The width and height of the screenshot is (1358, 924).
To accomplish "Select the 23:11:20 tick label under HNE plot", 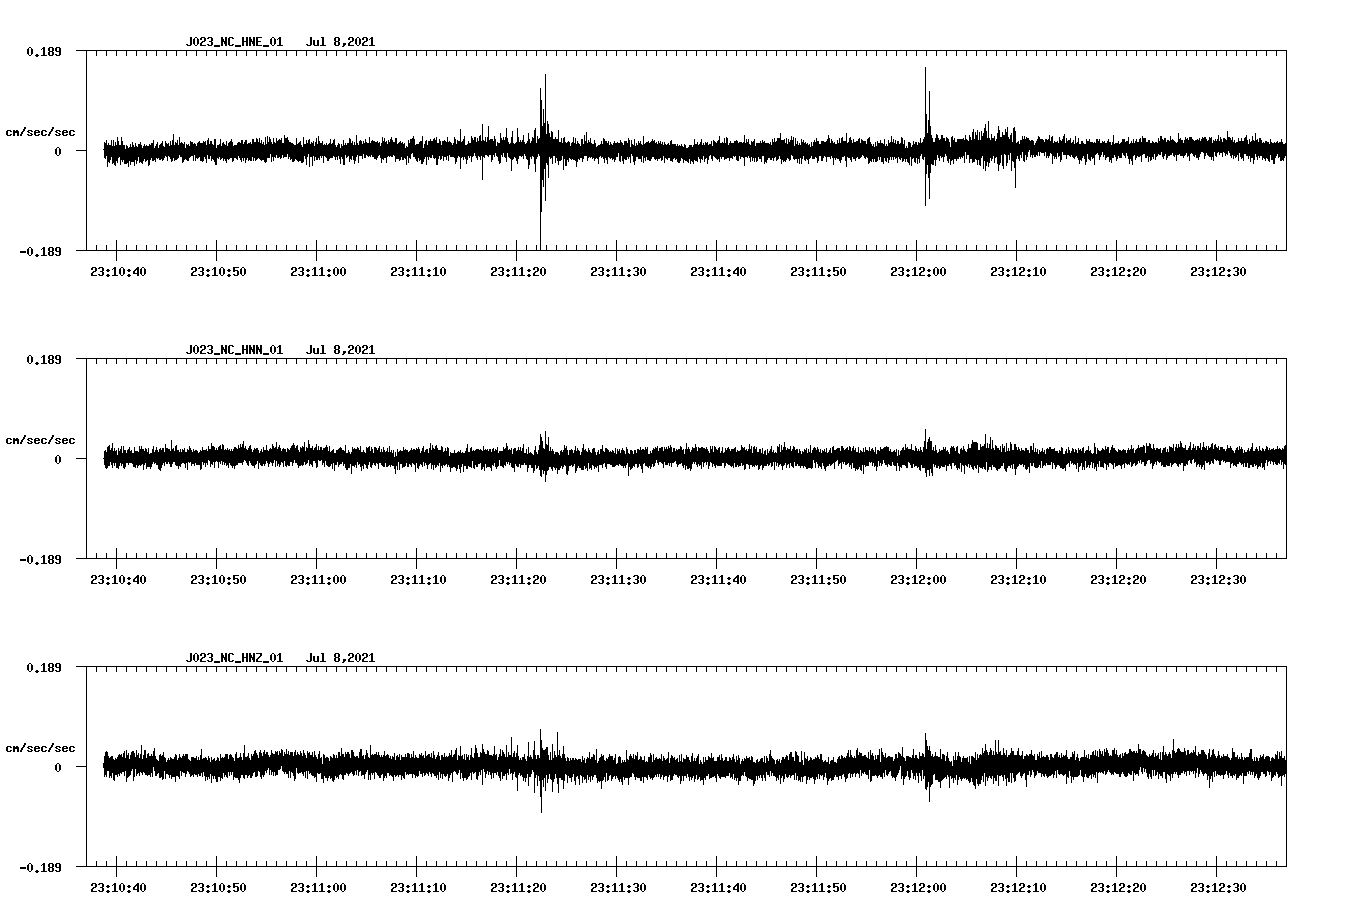I will click(520, 269).
